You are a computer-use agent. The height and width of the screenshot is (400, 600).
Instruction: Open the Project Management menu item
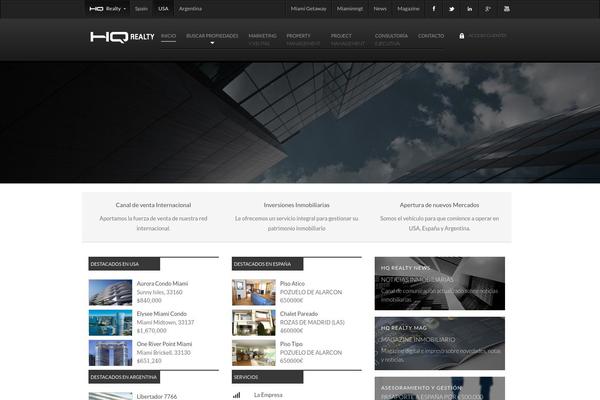pos(347,39)
